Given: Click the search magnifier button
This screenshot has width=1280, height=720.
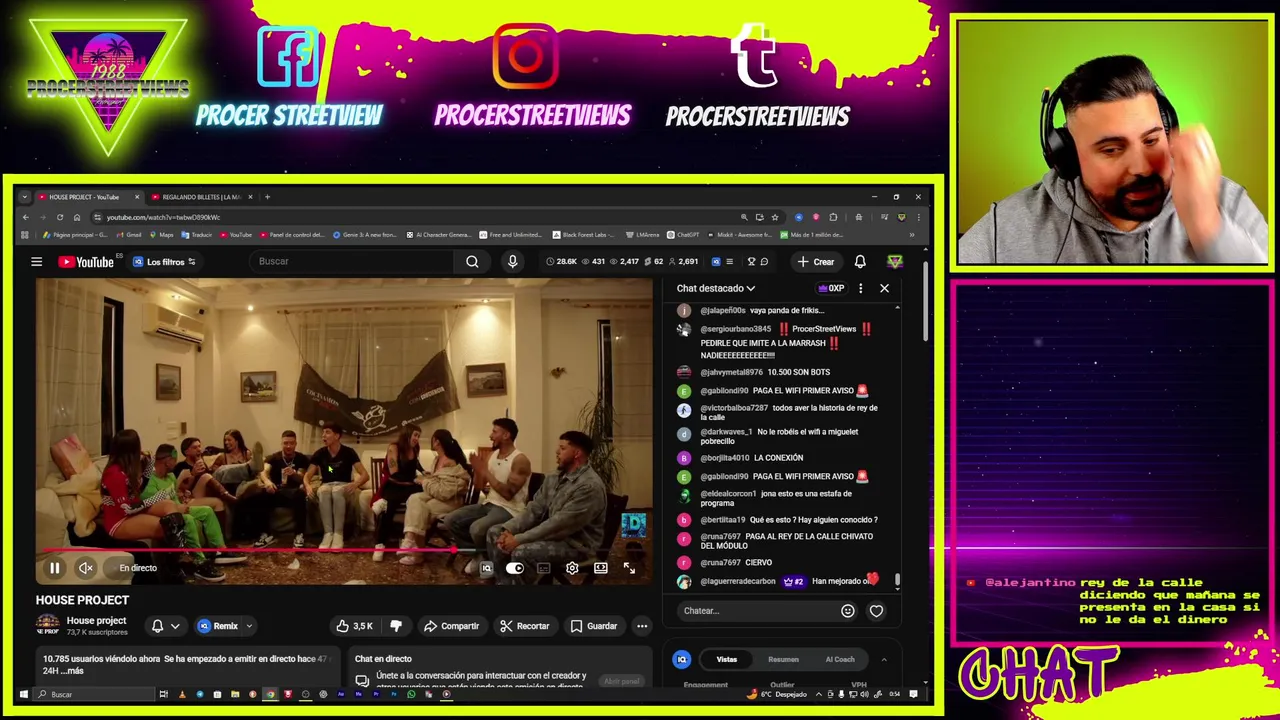Looking at the screenshot, I should point(472,262).
